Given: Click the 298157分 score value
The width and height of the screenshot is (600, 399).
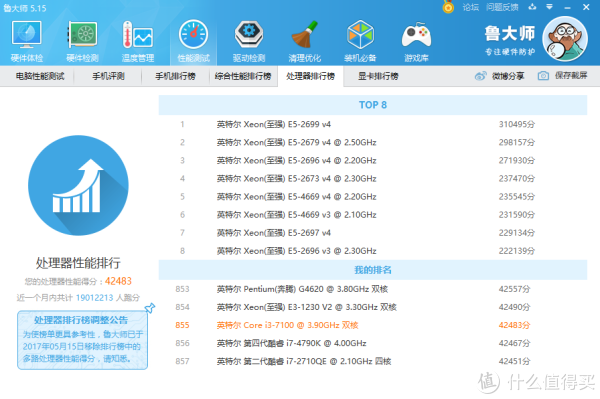Looking at the screenshot, I should (x=517, y=142).
